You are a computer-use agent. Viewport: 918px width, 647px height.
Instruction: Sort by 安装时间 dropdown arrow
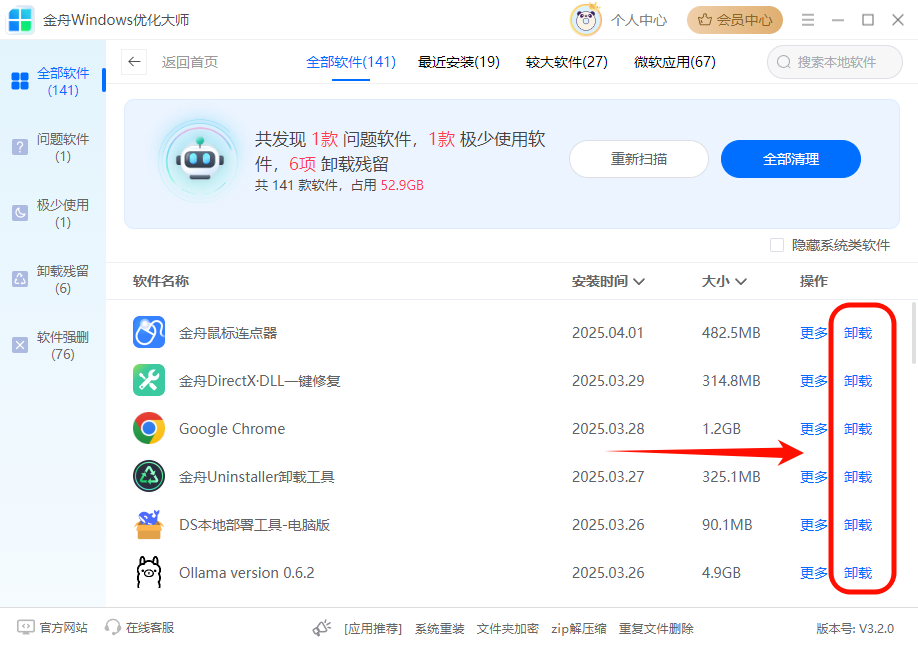639,282
